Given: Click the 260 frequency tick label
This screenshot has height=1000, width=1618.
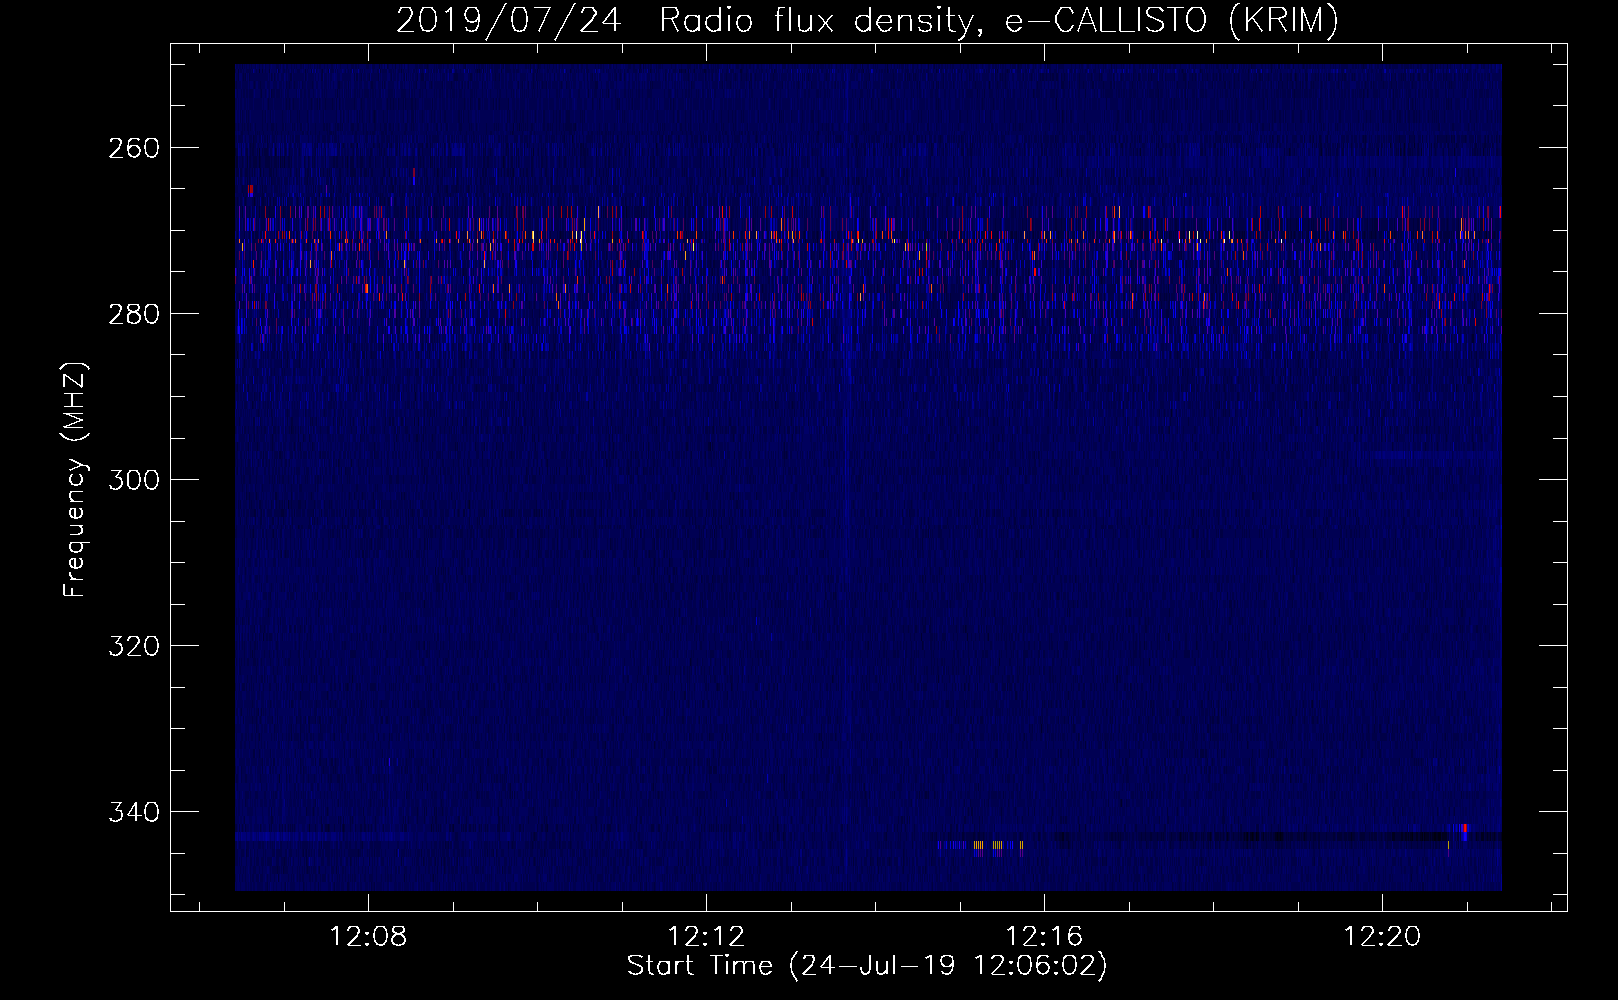Looking at the screenshot, I should [134, 148].
